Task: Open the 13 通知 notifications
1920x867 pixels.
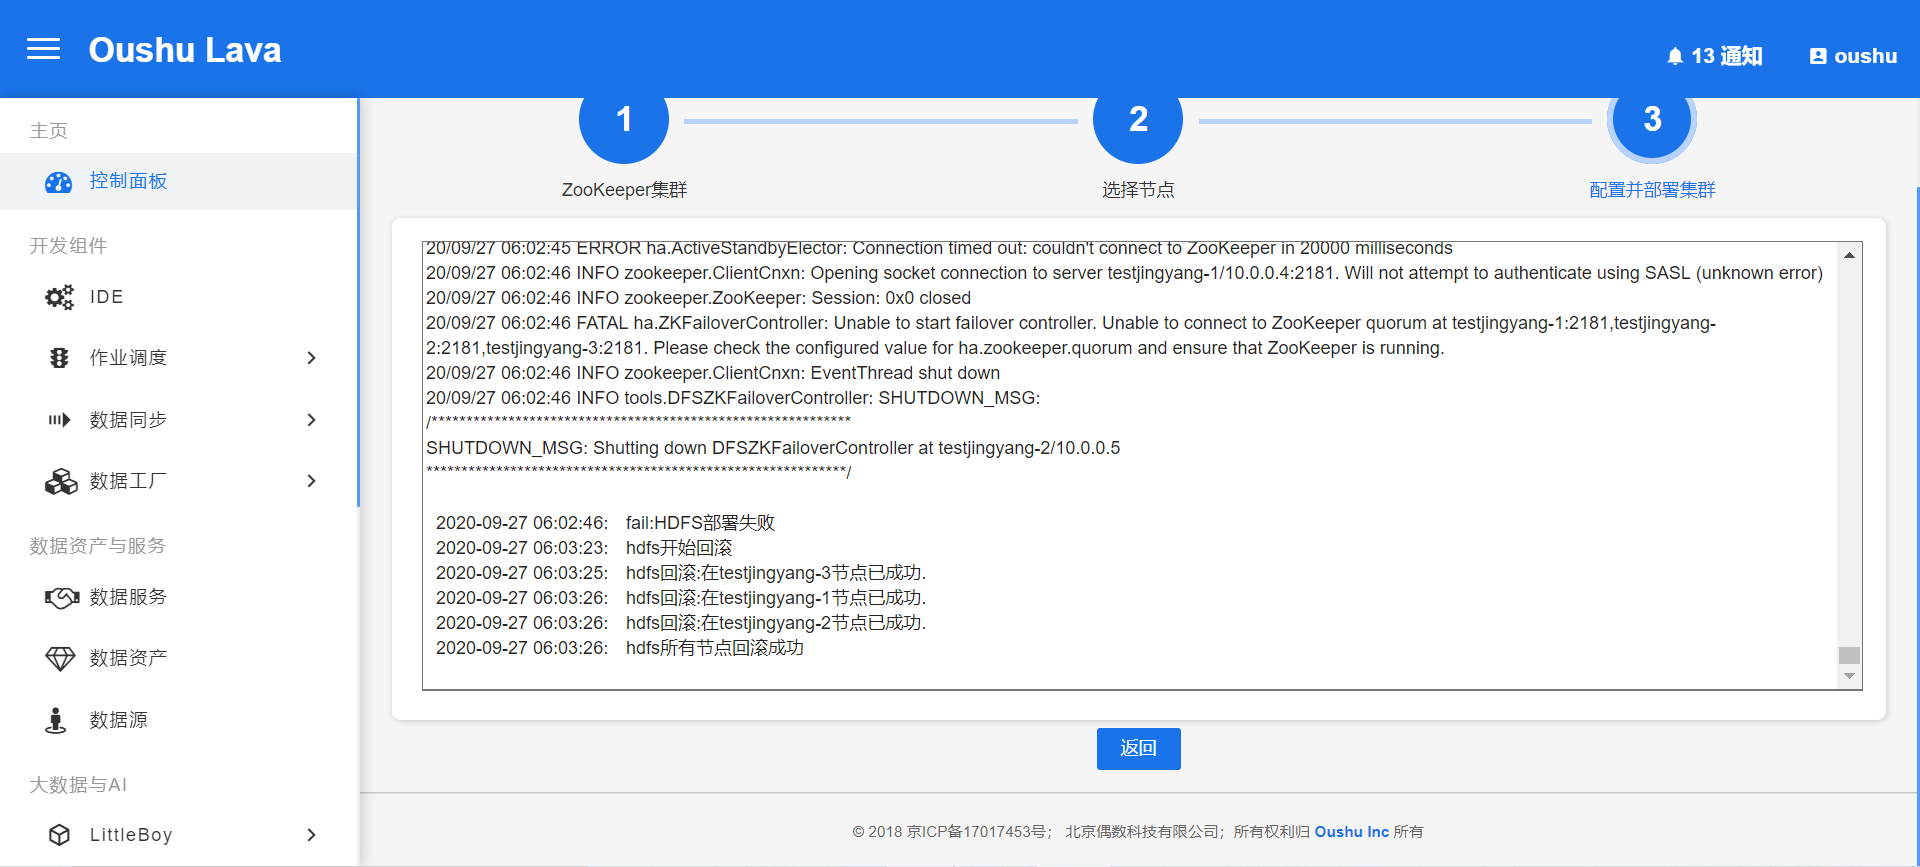Action: [1714, 57]
